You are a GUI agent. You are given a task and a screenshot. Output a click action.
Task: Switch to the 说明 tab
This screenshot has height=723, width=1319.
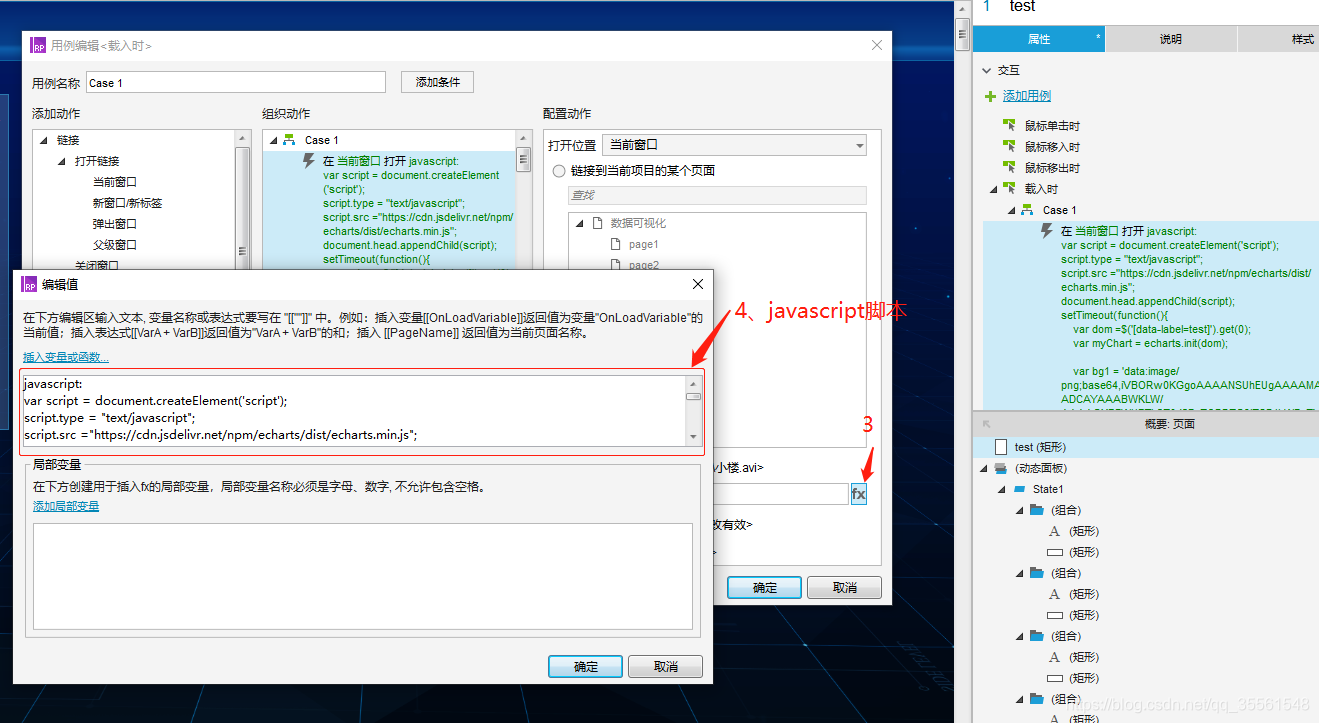click(x=1171, y=39)
